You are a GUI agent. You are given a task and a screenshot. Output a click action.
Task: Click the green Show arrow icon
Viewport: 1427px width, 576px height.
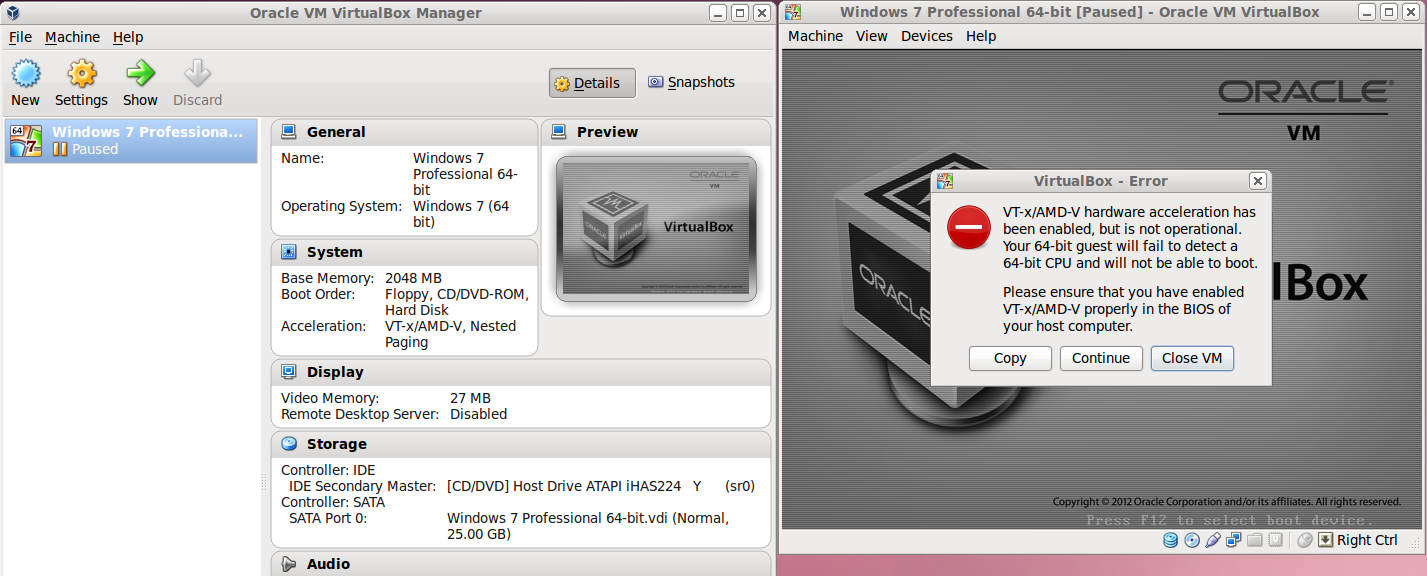pyautogui.click(x=140, y=73)
